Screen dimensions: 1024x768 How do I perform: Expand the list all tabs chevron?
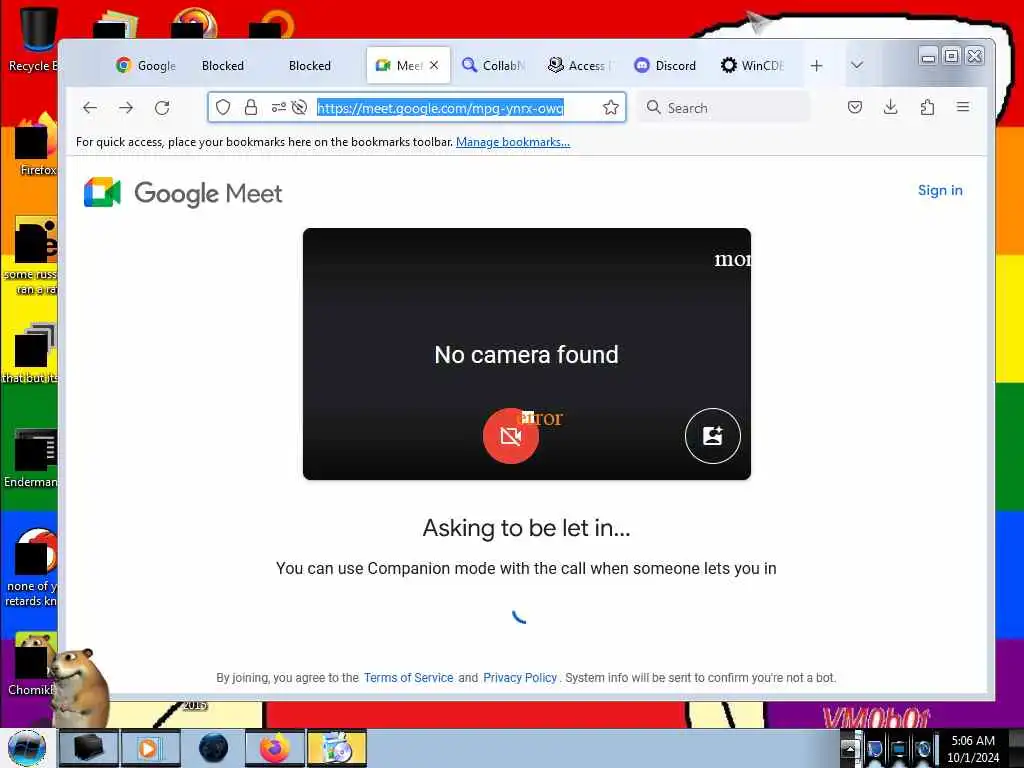coord(857,65)
